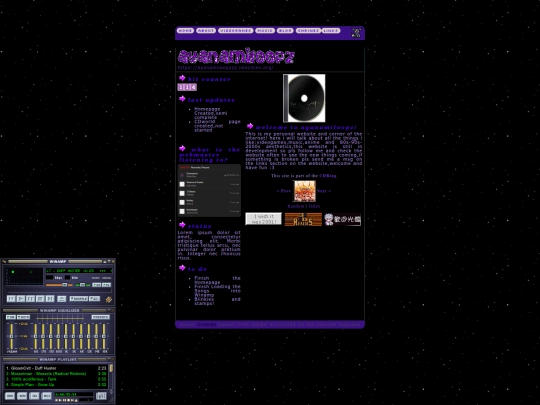Click webring Next link

coord(324,191)
